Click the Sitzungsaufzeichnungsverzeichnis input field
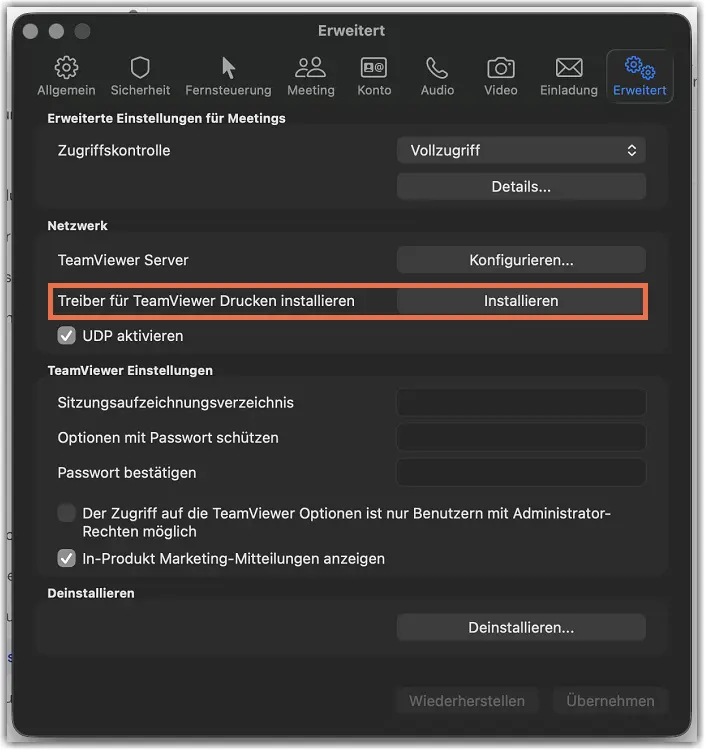The height and width of the screenshot is (750, 705). click(521, 403)
